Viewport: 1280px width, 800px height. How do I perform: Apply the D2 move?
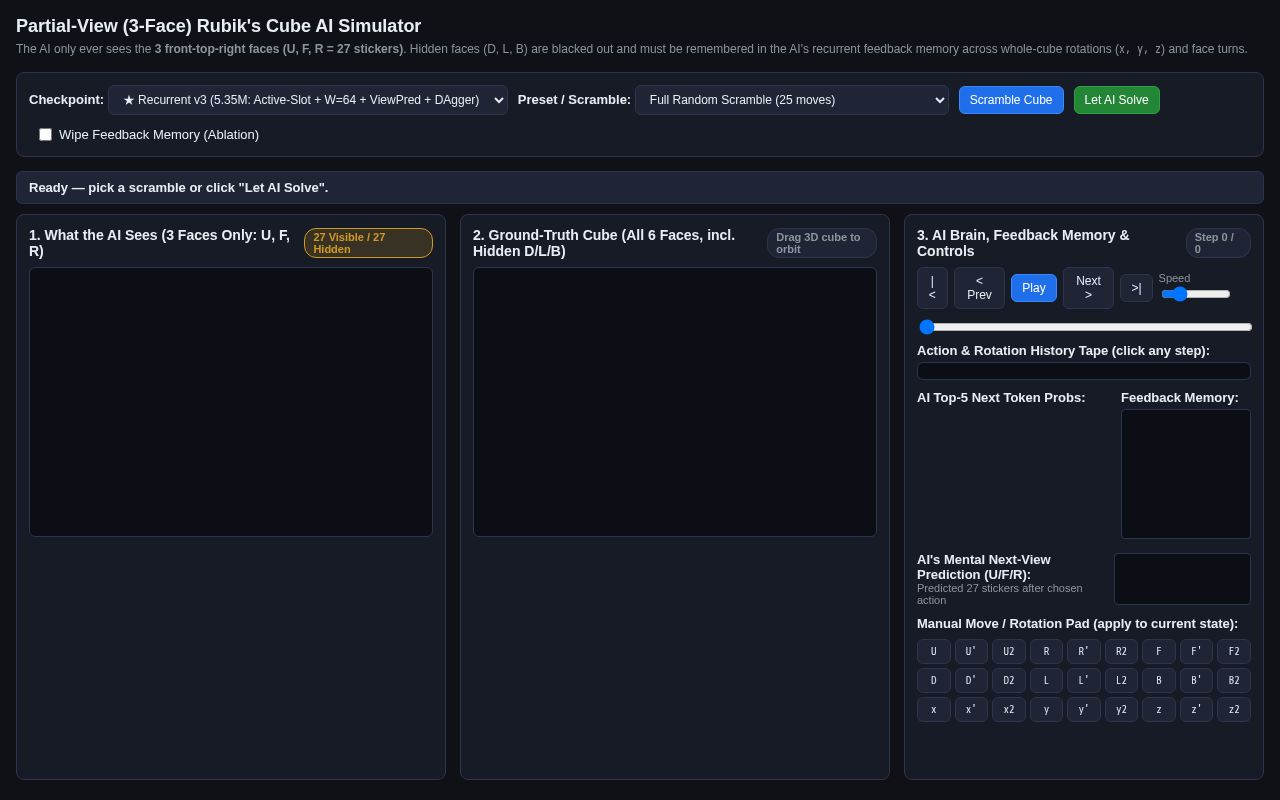pyautogui.click(x=1009, y=681)
